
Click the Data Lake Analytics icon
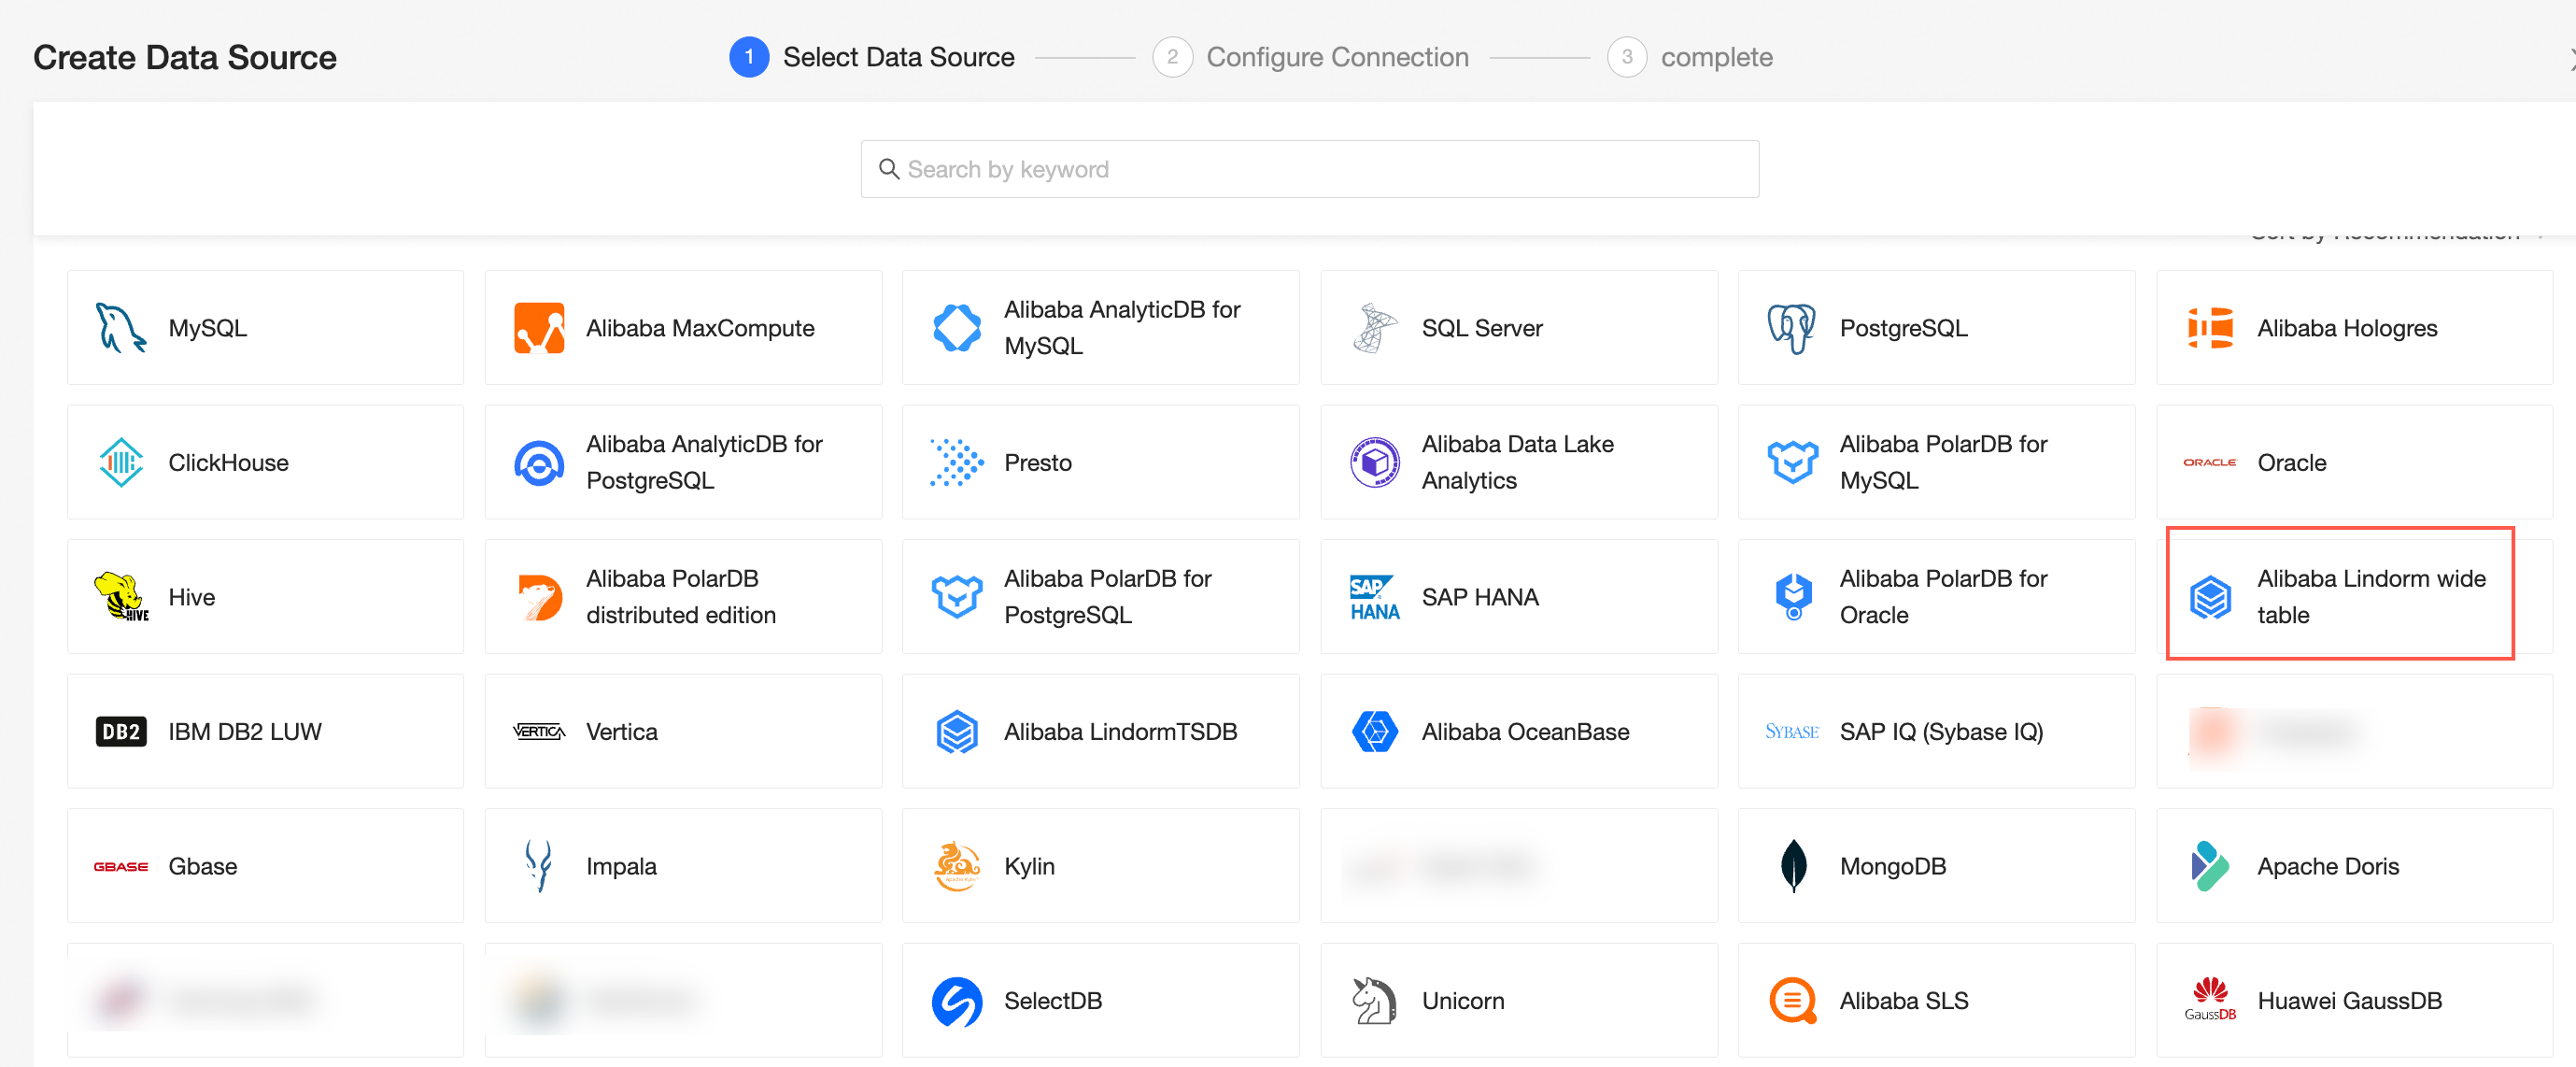click(x=1375, y=462)
